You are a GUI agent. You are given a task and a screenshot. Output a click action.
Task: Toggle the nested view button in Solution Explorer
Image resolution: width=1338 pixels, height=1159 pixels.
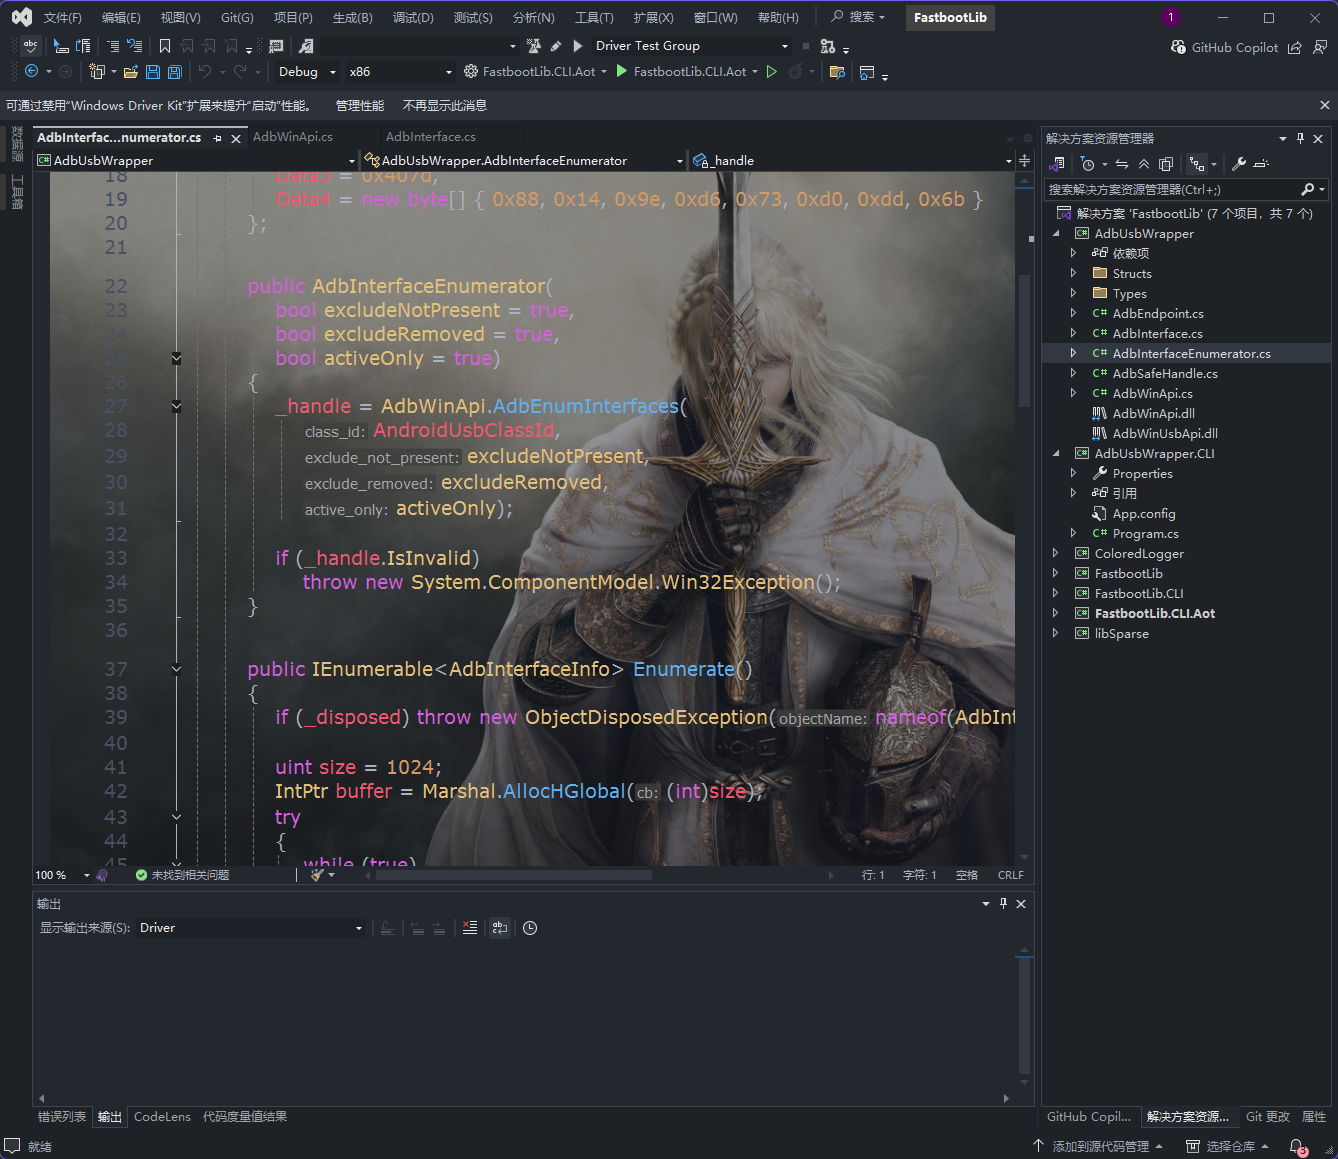(x=1197, y=164)
